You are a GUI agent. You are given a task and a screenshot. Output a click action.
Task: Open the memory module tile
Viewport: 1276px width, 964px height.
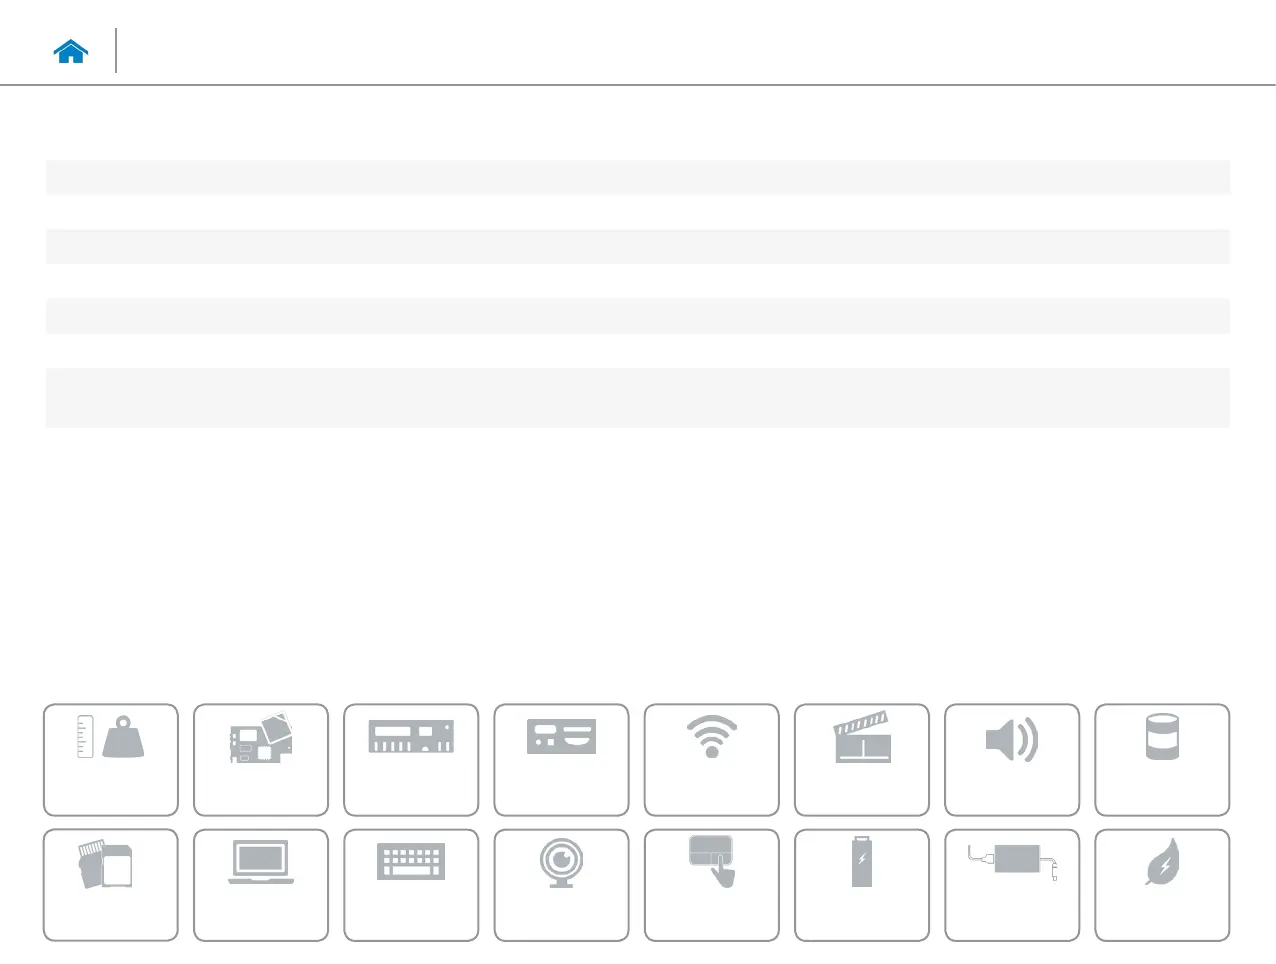click(411, 760)
